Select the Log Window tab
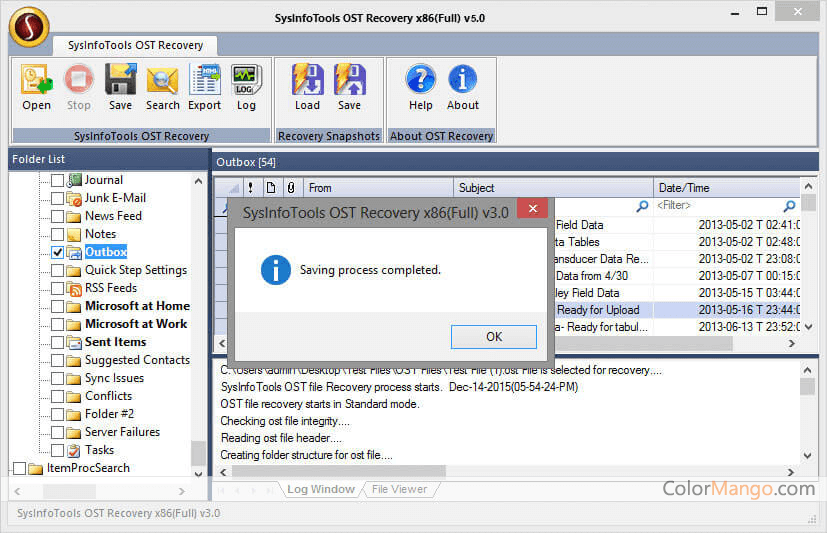Viewport: 827px width, 533px height. tap(320, 490)
